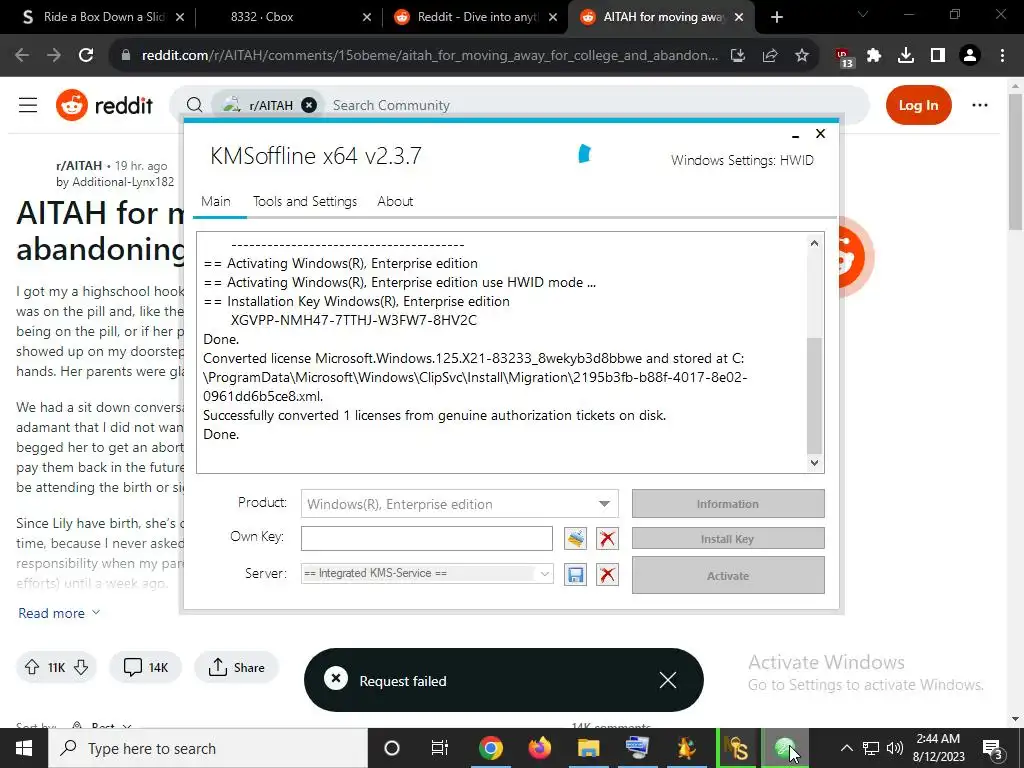The image size is (1024, 768).
Task: Open Cortana circle on the taskbar
Action: pyautogui.click(x=392, y=748)
